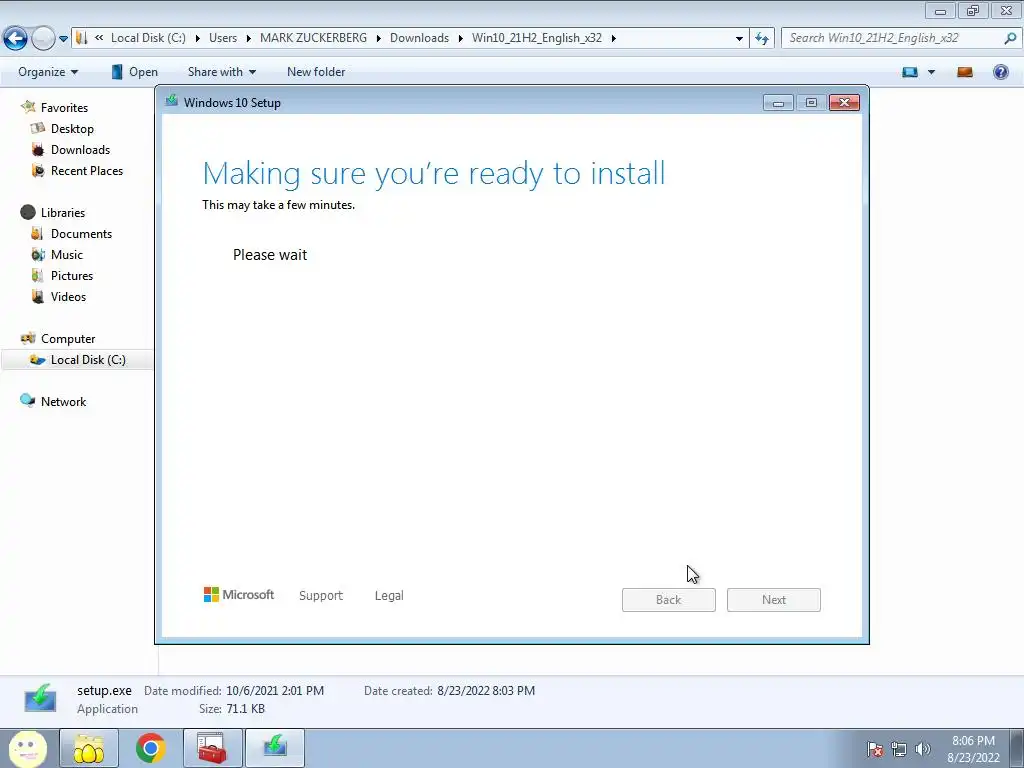Click the Start button on the taskbar
Image resolution: width=1024 pixels, height=768 pixels.
[27, 748]
